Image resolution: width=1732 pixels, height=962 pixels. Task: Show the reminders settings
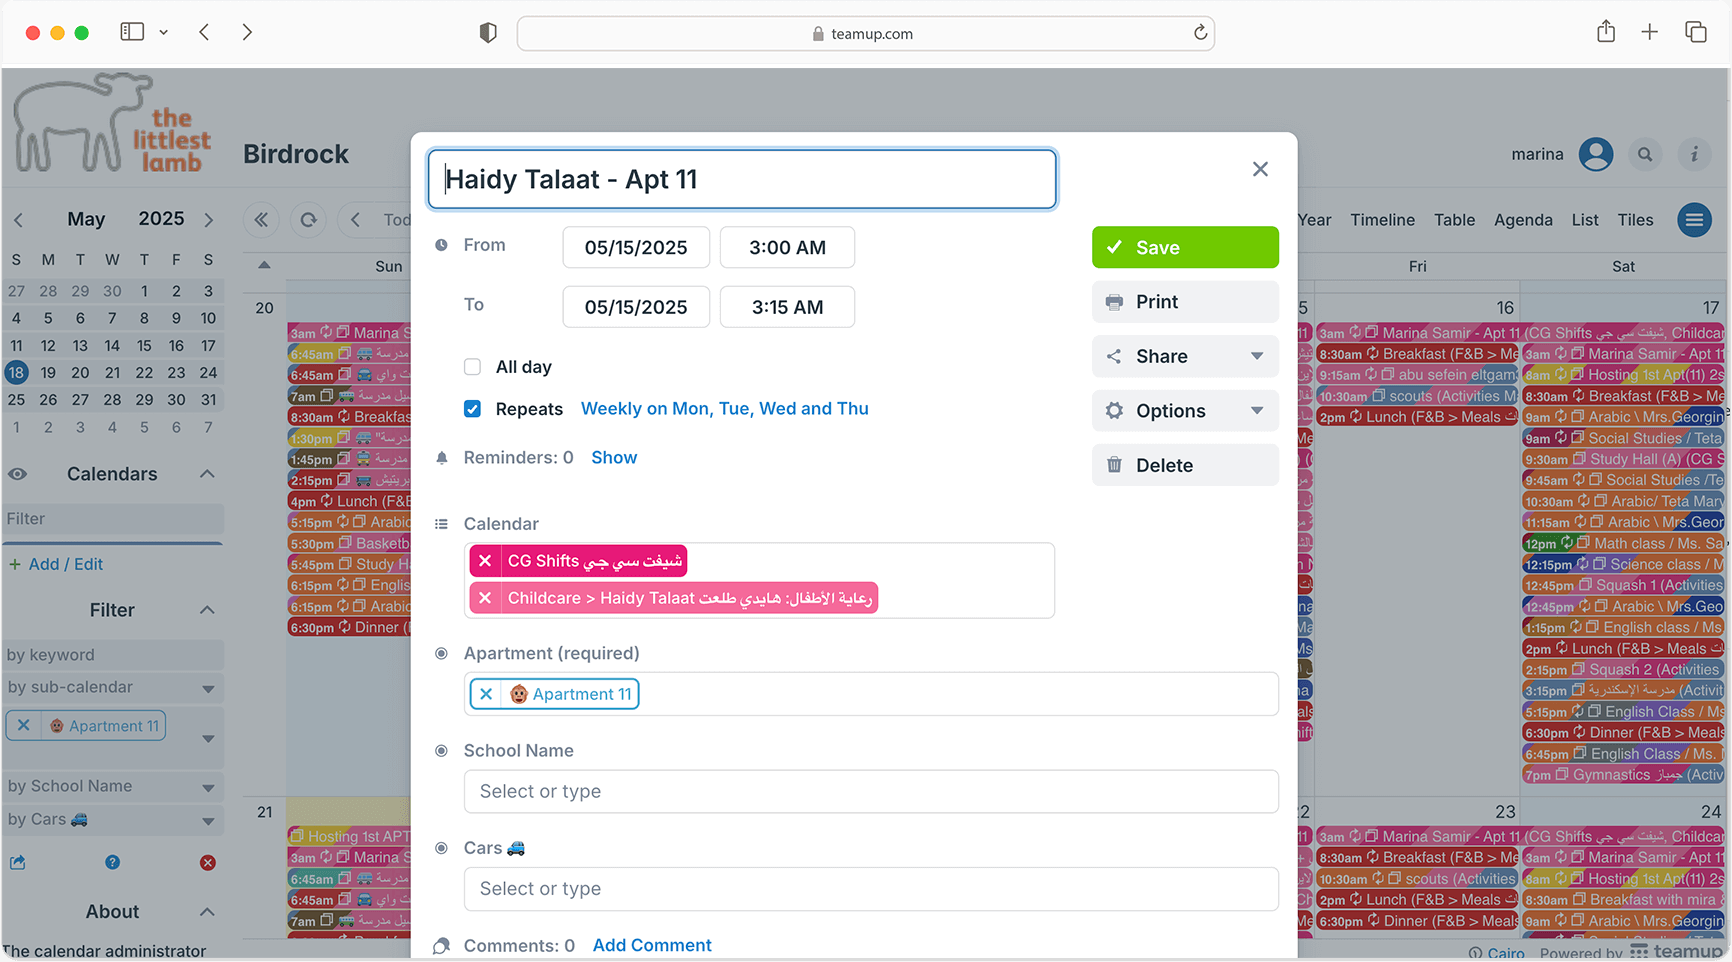[614, 457]
